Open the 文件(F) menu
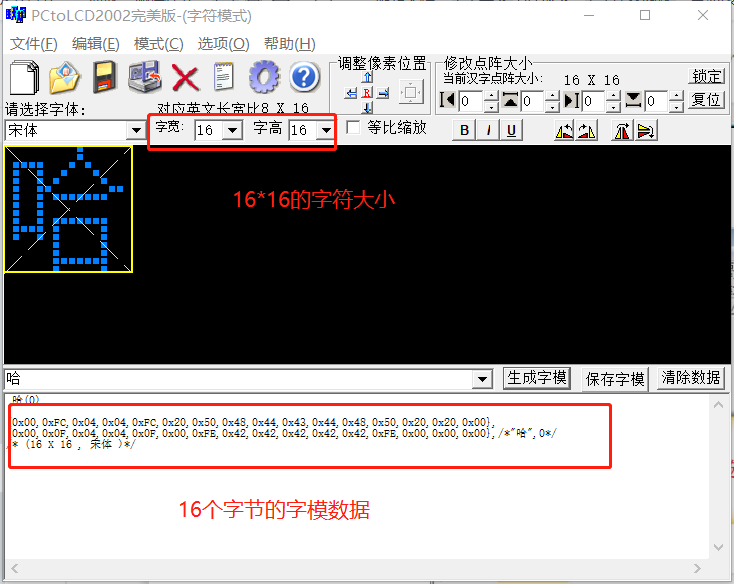The image size is (734, 584). (34, 44)
